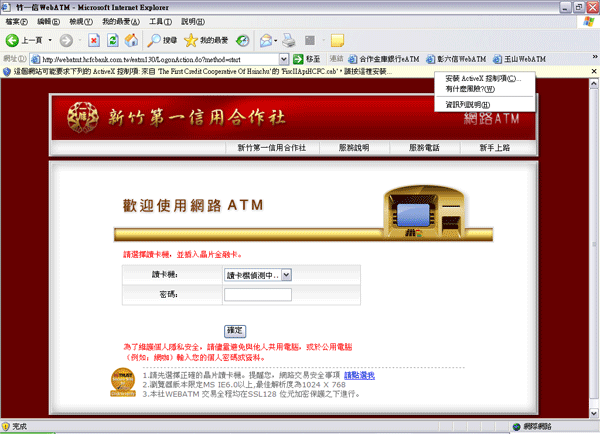The width and height of the screenshot is (600, 434).
Task: Open the Search magnifier tool
Action: (x=162, y=40)
